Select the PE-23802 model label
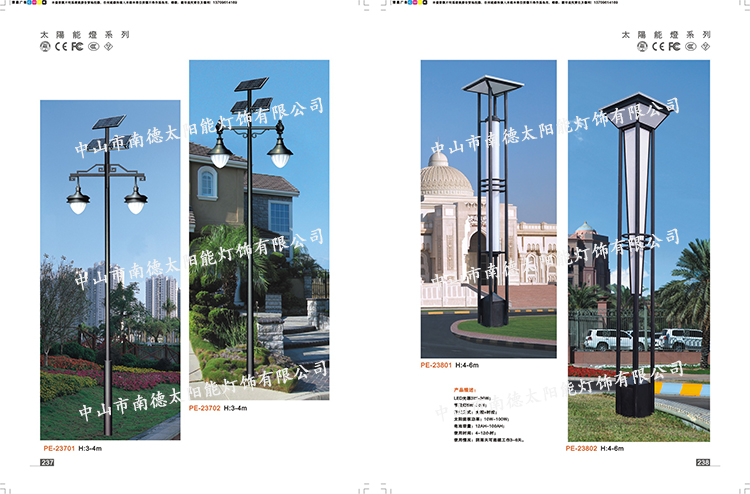 (x=584, y=449)
